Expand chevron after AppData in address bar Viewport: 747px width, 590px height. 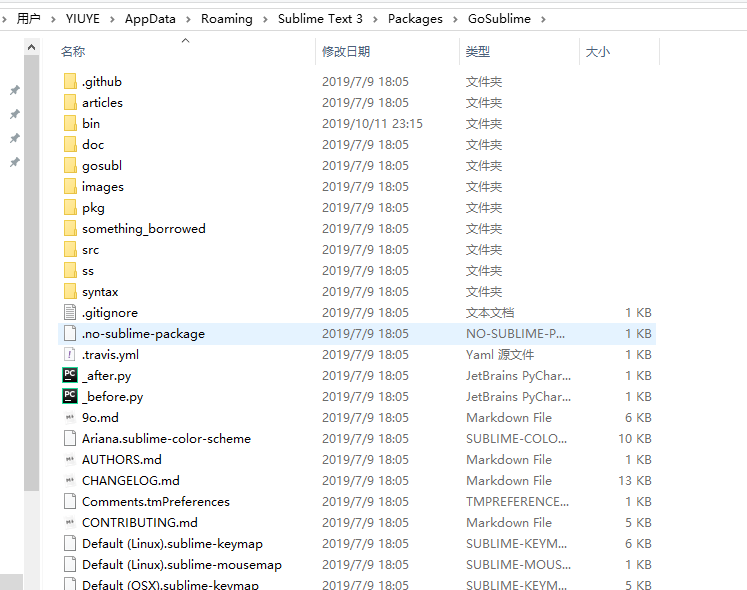pyautogui.click(x=188, y=19)
